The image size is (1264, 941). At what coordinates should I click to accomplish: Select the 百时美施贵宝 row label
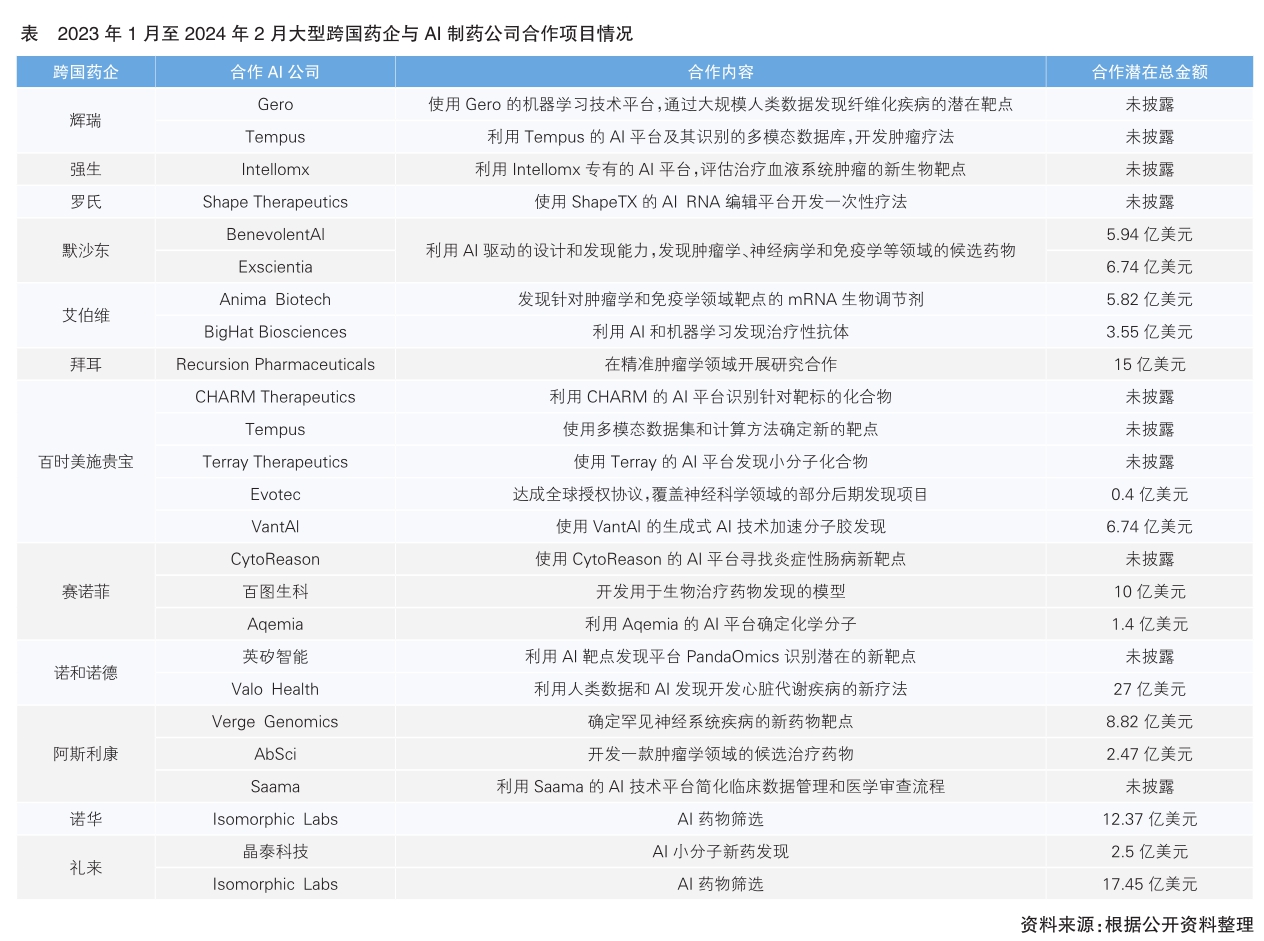(x=85, y=461)
